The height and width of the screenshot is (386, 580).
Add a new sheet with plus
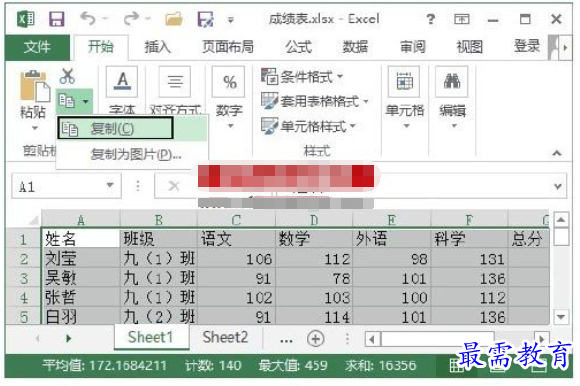pos(316,339)
